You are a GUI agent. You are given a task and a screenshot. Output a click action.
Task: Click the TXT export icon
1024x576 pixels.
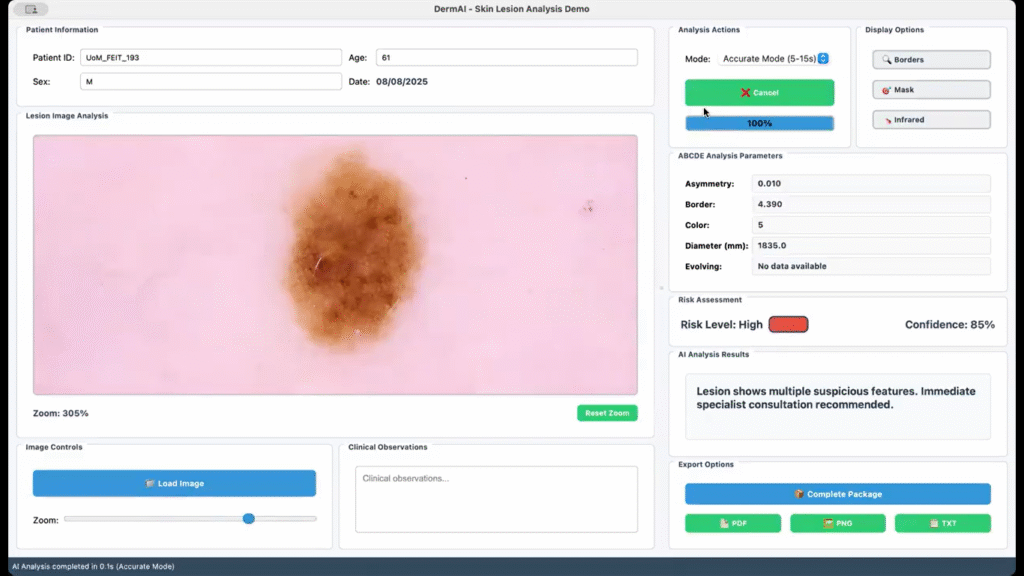tap(934, 523)
